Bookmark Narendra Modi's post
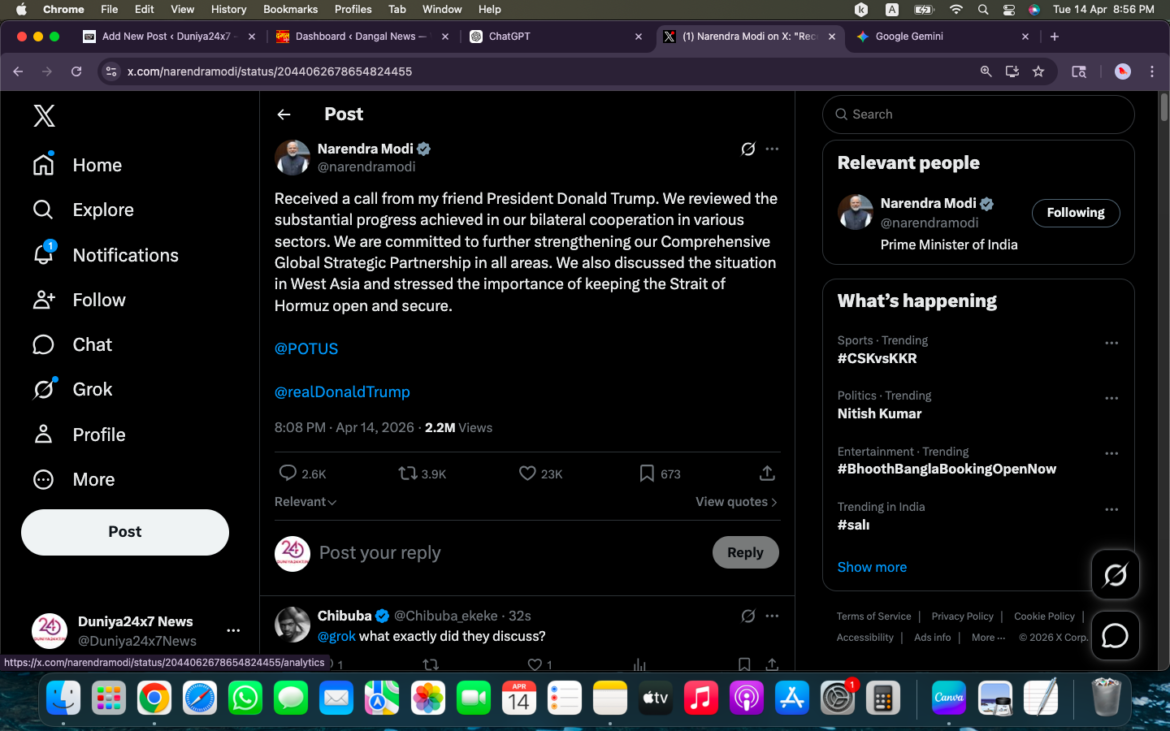1170x731 pixels. tap(647, 473)
